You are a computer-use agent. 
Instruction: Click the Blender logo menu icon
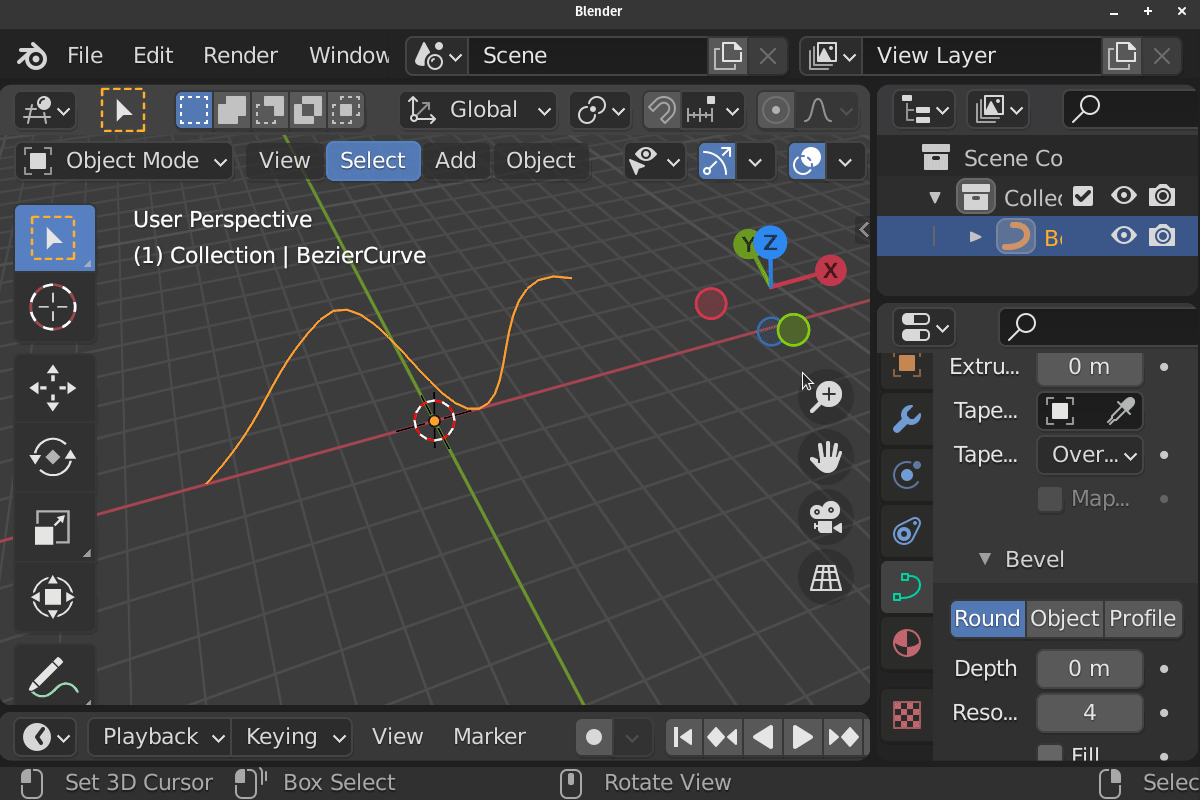(x=32, y=56)
